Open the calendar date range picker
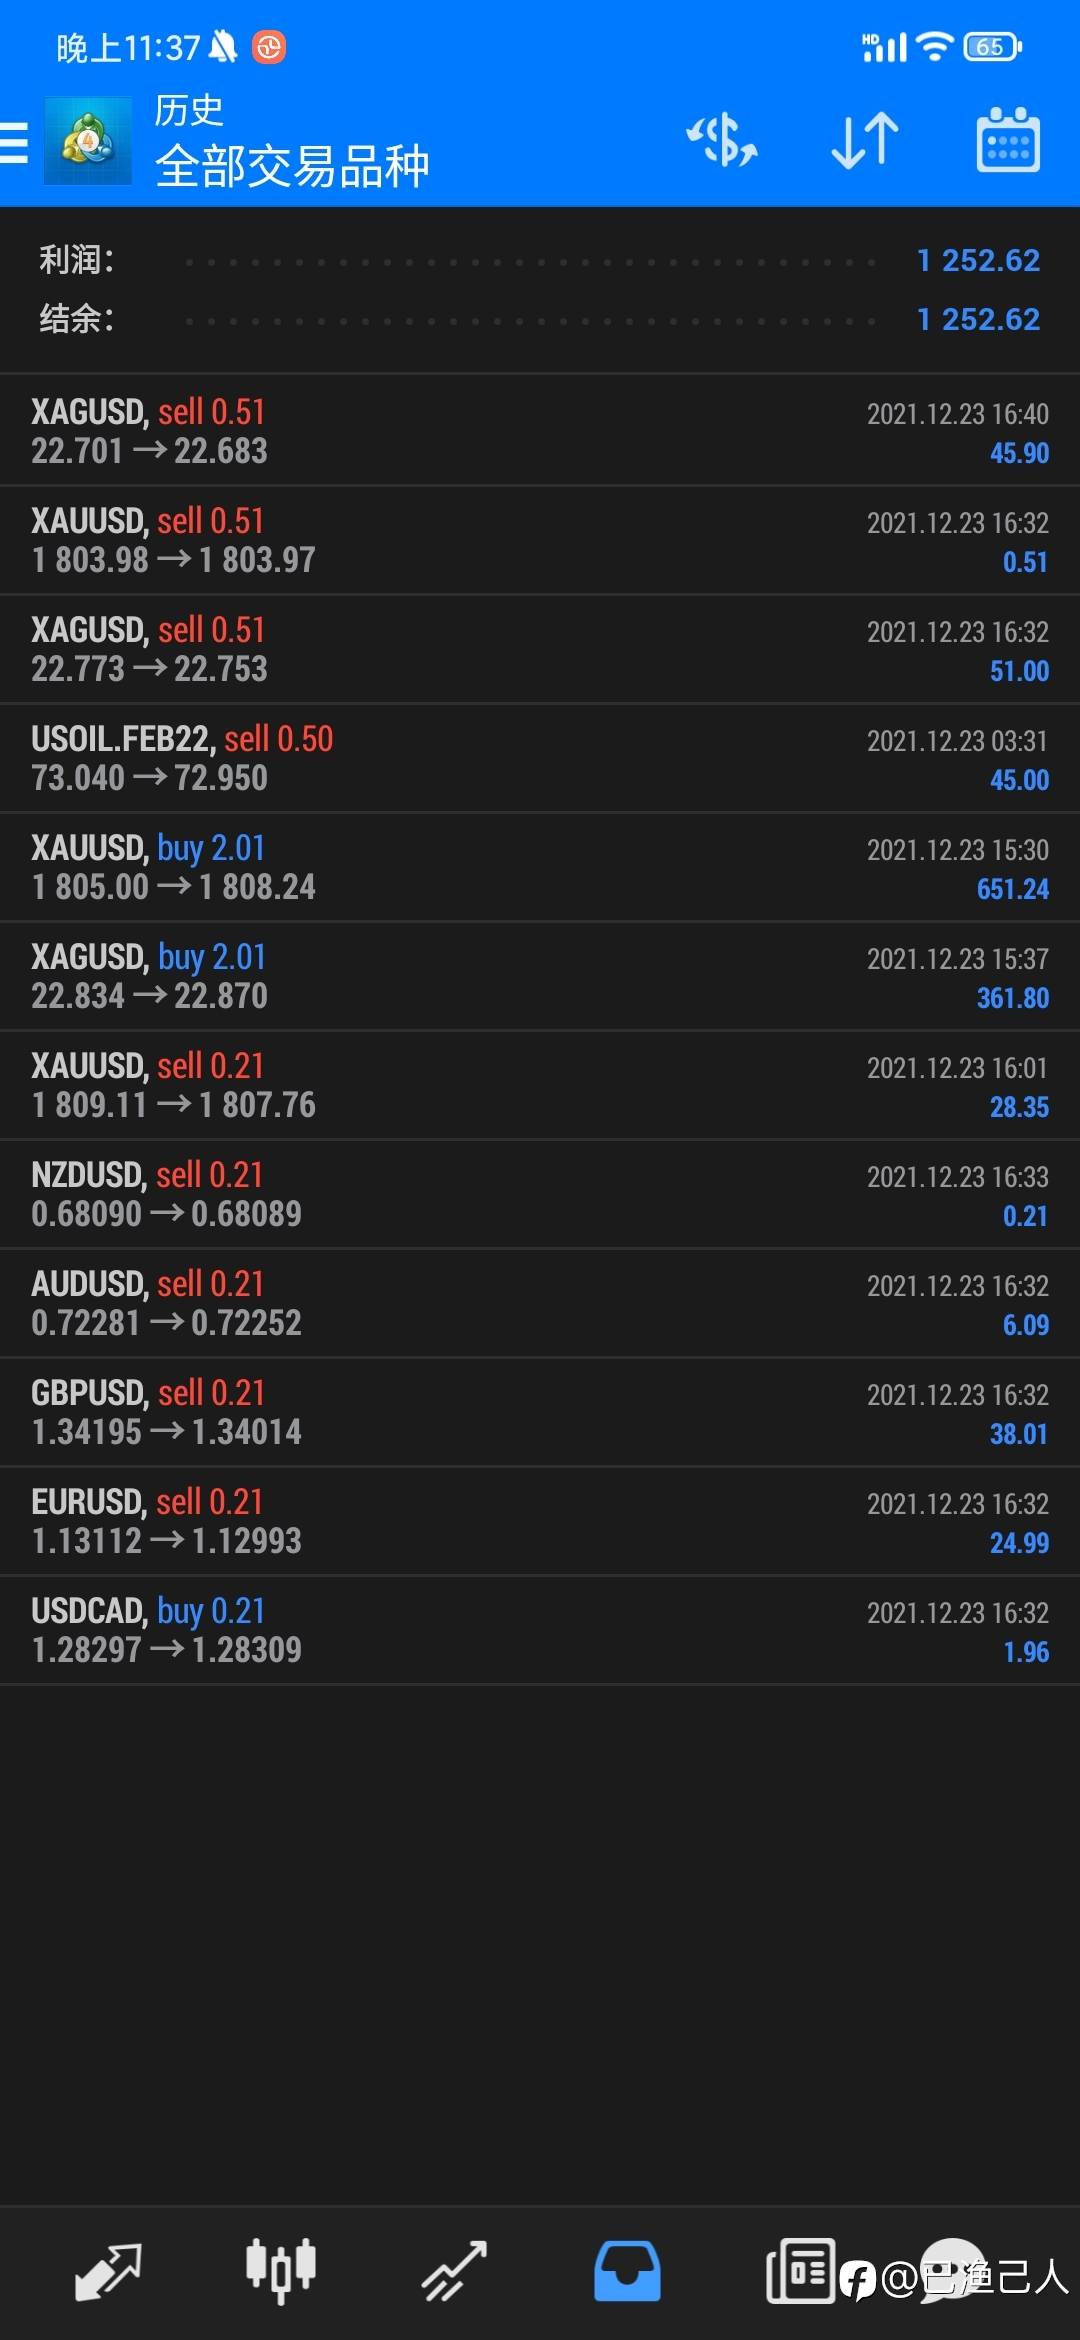This screenshot has width=1080, height=2340. pyautogui.click(x=1008, y=140)
